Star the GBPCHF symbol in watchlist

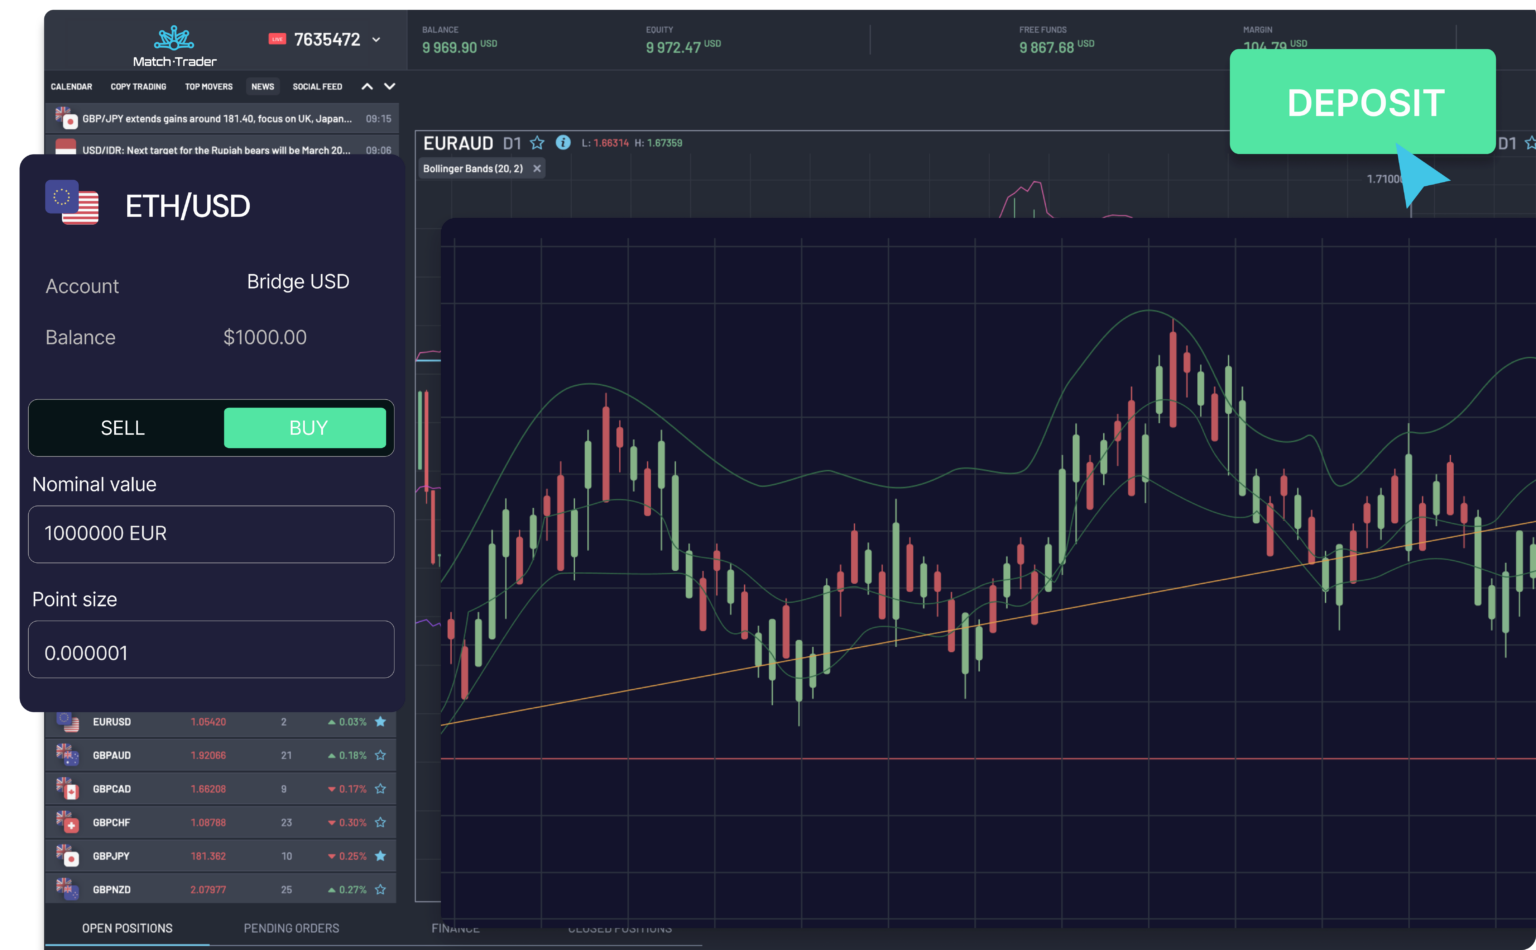tap(380, 822)
